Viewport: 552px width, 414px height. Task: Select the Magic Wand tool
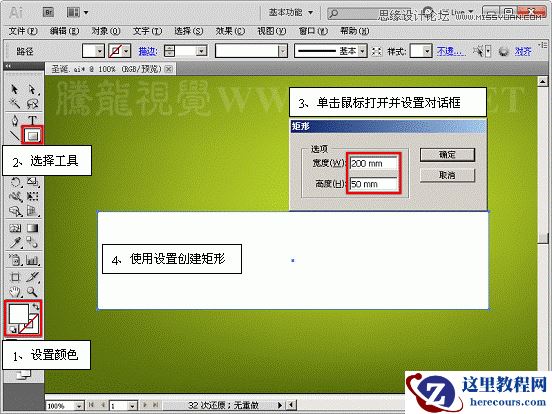14,104
